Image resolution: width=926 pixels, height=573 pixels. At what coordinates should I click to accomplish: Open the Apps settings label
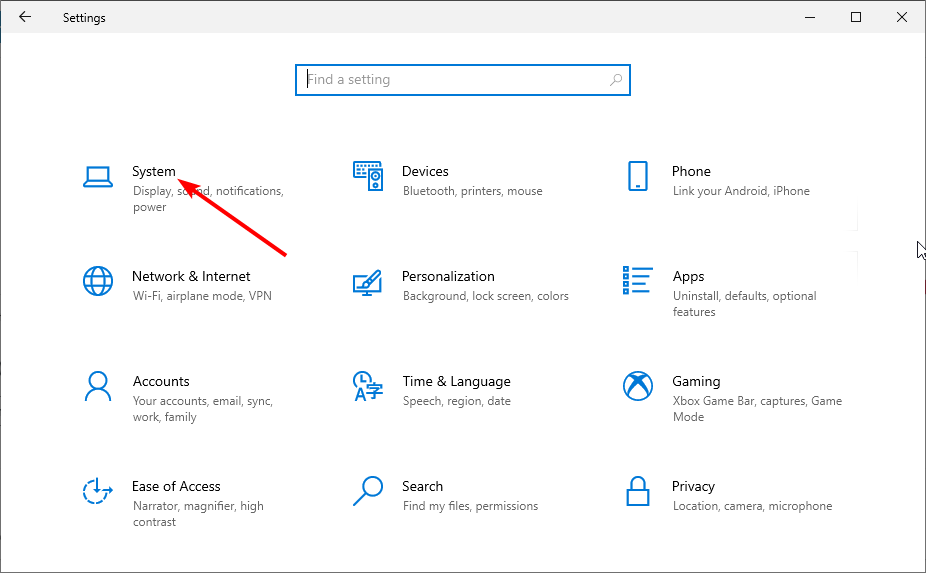pos(688,276)
